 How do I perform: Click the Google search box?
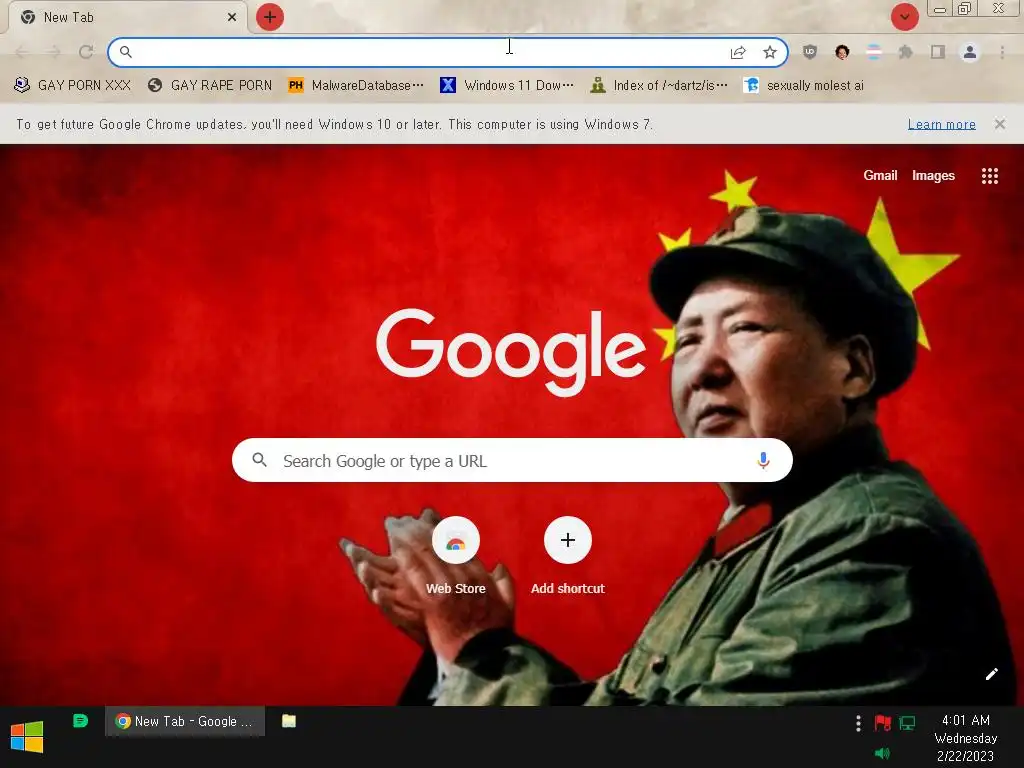512,460
